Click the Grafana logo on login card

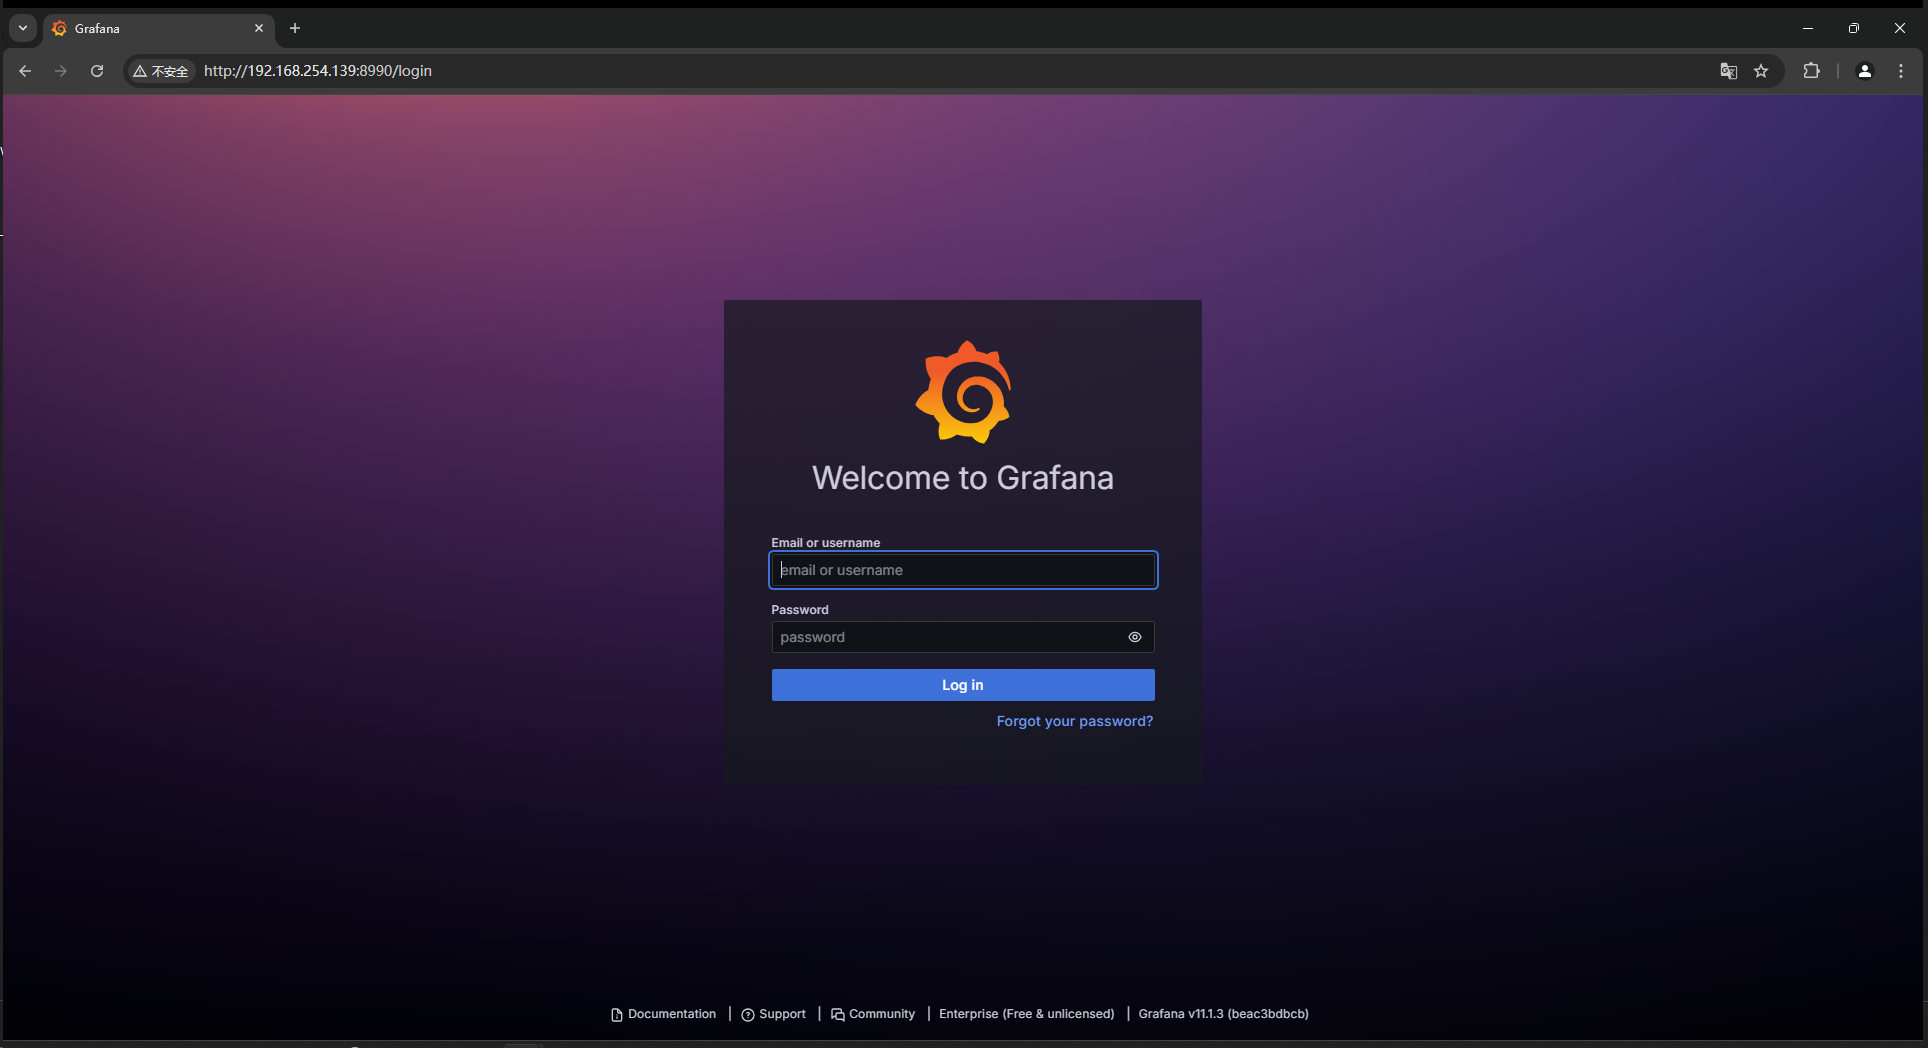963,392
